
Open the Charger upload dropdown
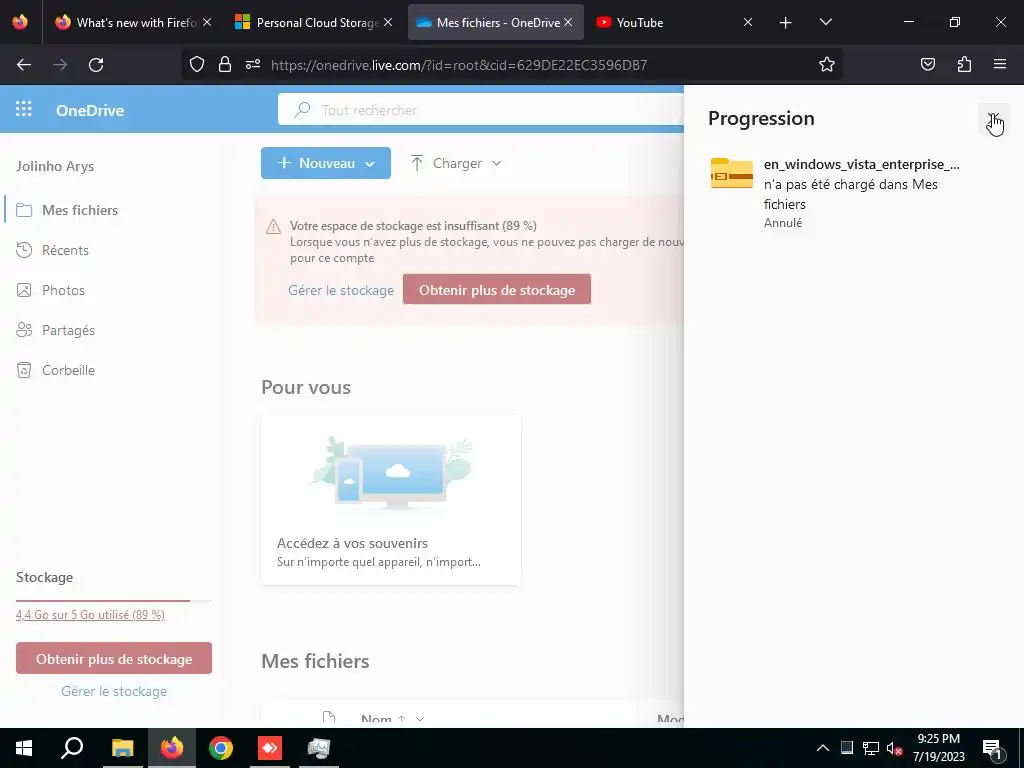[456, 163]
